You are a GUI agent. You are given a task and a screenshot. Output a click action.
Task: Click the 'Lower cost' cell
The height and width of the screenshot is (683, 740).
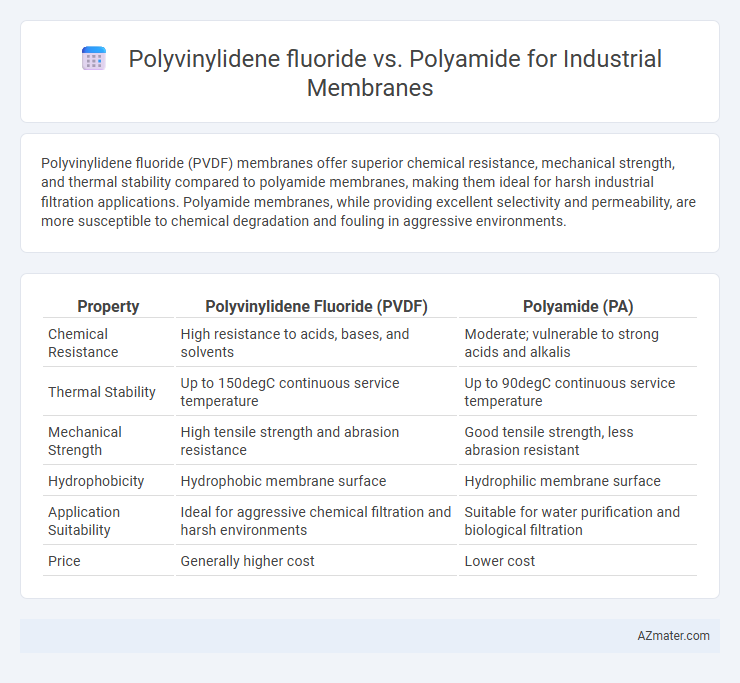[578, 561]
